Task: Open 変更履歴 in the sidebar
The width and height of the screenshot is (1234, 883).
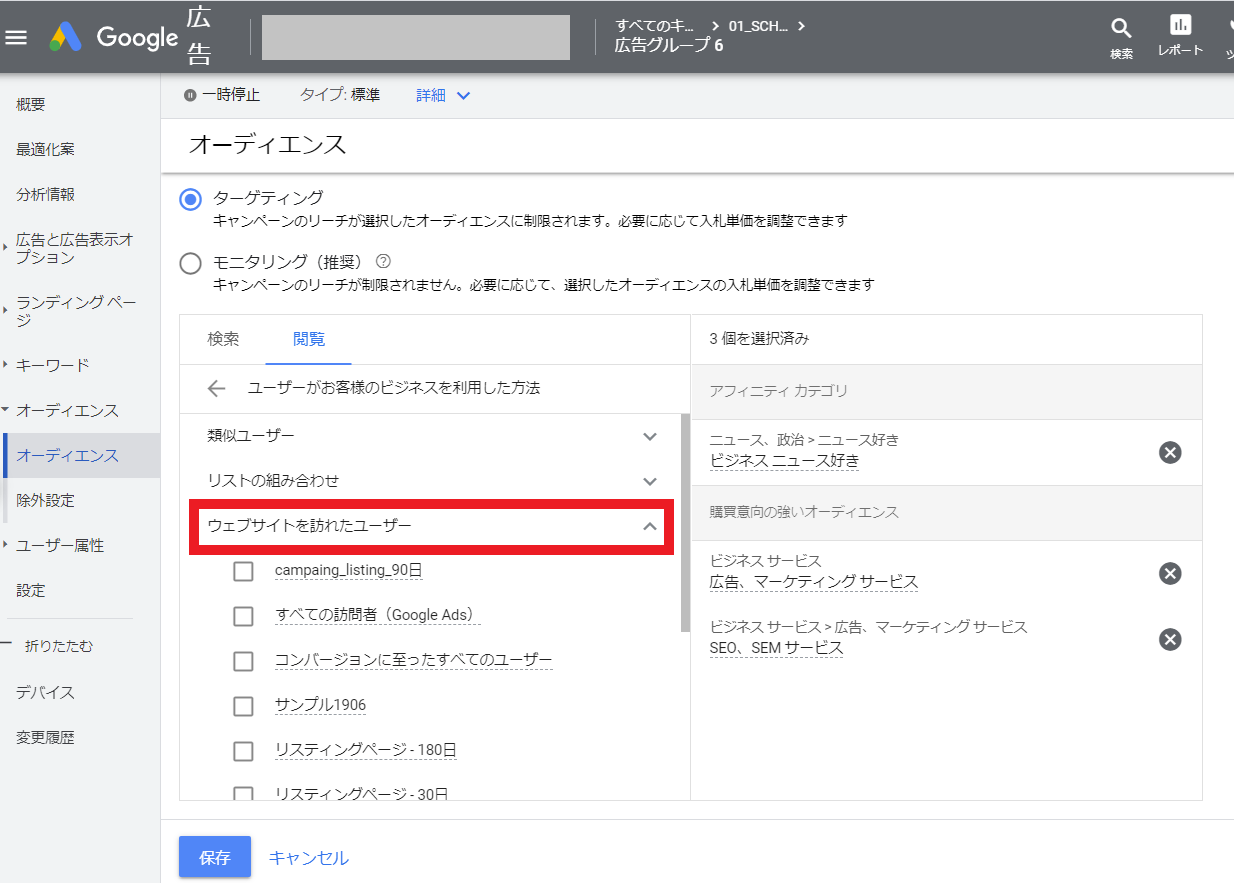Action: [46, 737]
